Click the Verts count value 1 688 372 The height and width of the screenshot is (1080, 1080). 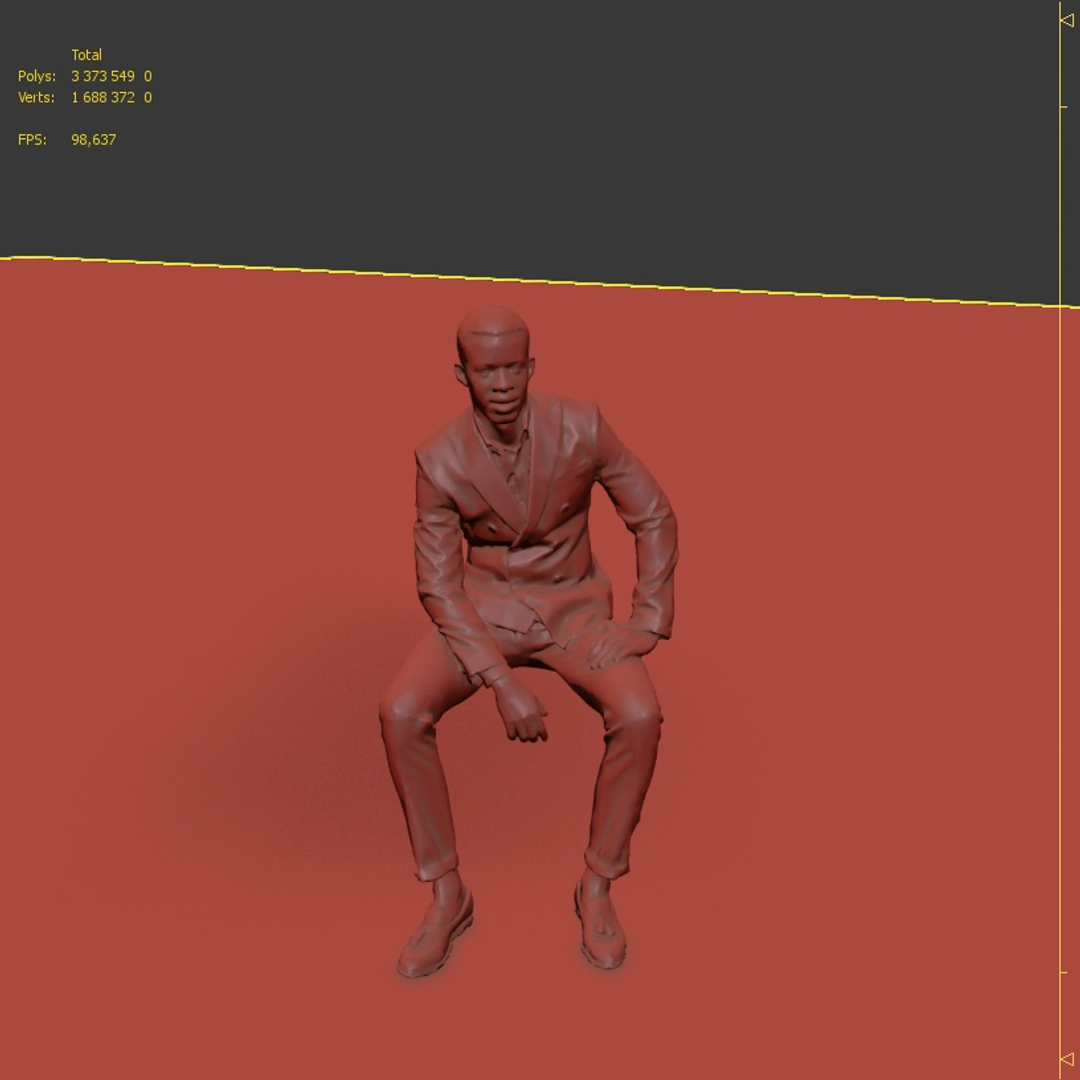point(103,97)
